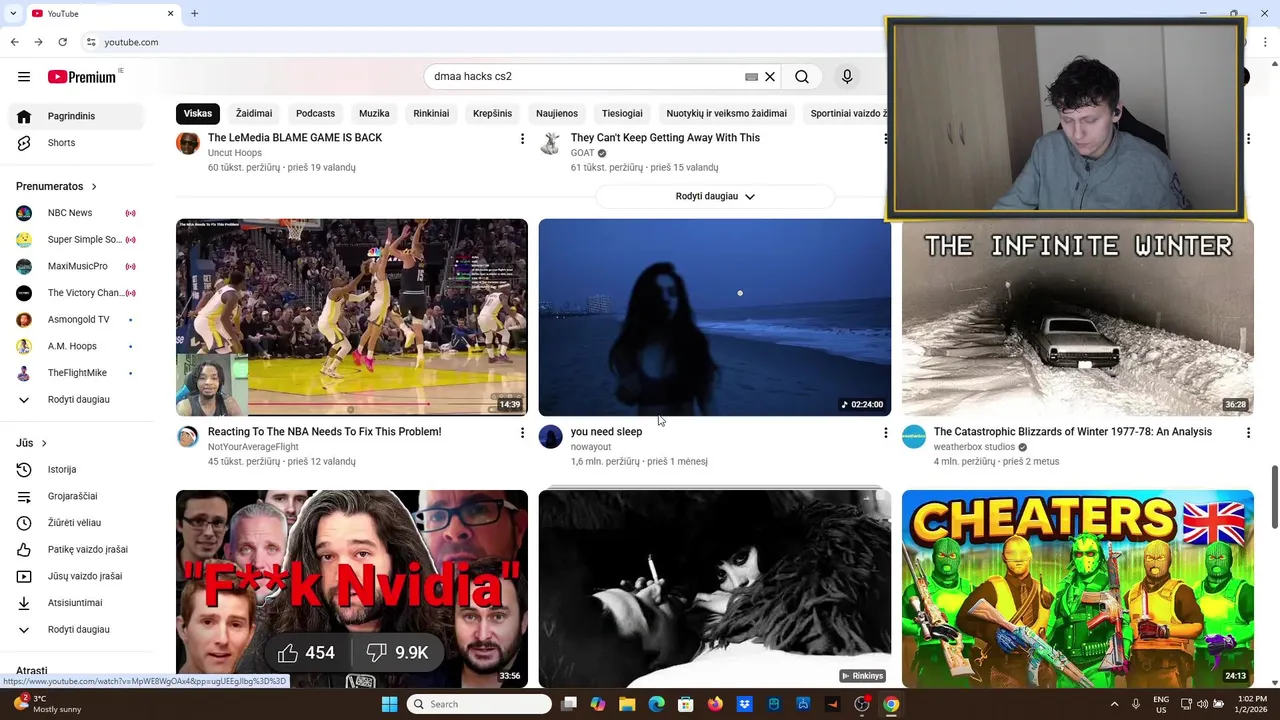This screenshot has width=1280, height=720.
Task: Play the NBA basketball video thumbnail
Action: [352, 317]
